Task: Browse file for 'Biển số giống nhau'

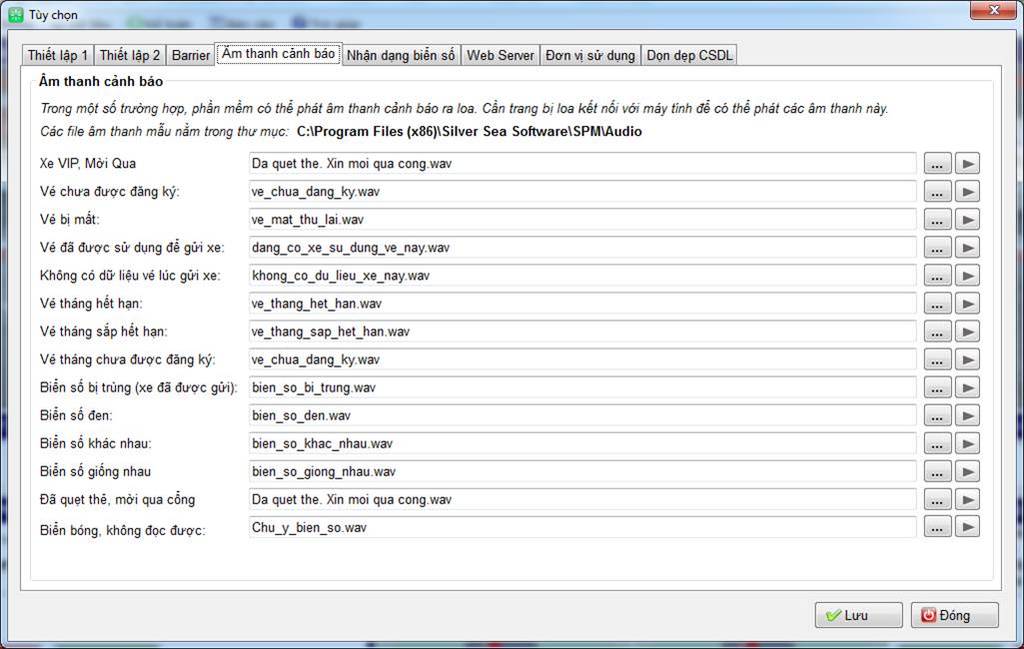Action: click(x=937, y=471)
